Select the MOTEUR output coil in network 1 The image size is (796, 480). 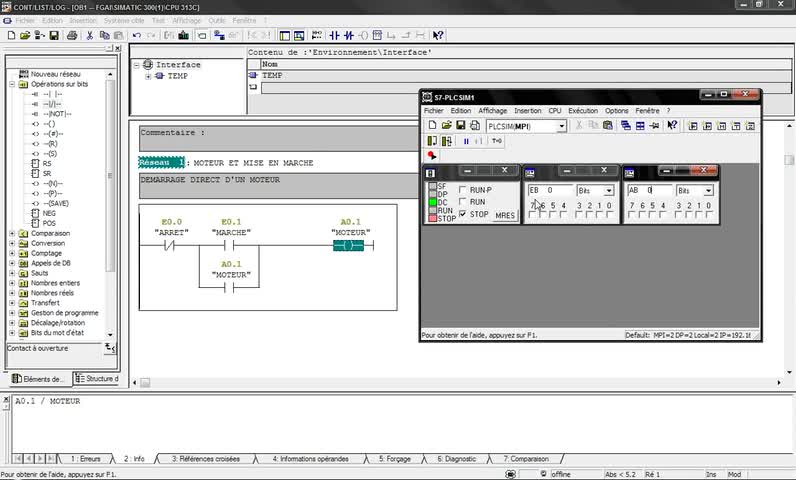348,246
